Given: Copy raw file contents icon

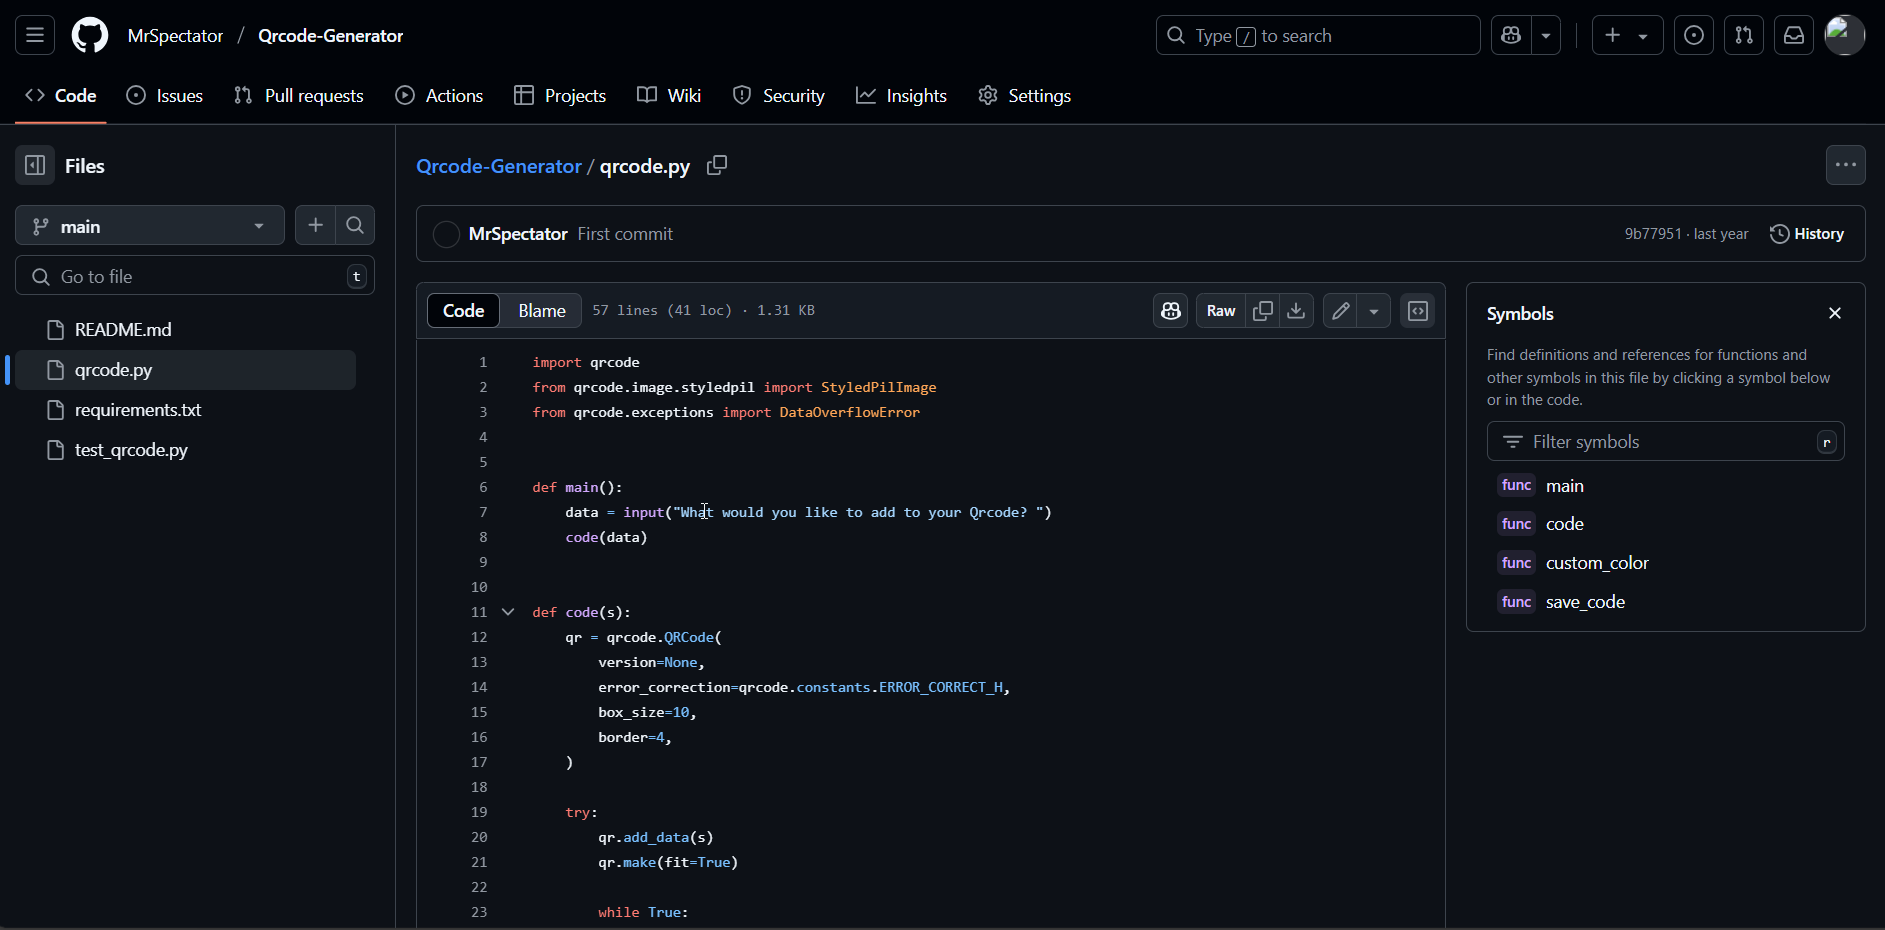Looking at the screenshot, I should pyautogui.click(x=1263, y=311).
